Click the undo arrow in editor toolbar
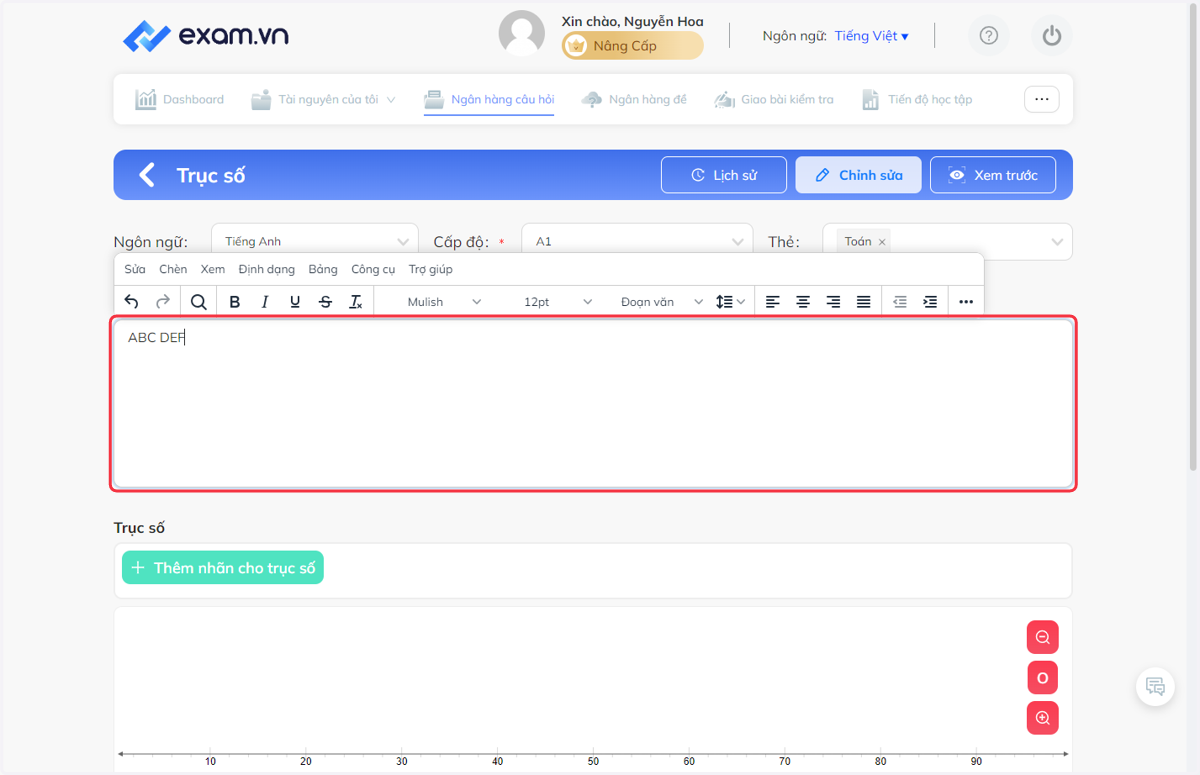Viewport: 1200px width, 775px height. [x=131, y=301]
